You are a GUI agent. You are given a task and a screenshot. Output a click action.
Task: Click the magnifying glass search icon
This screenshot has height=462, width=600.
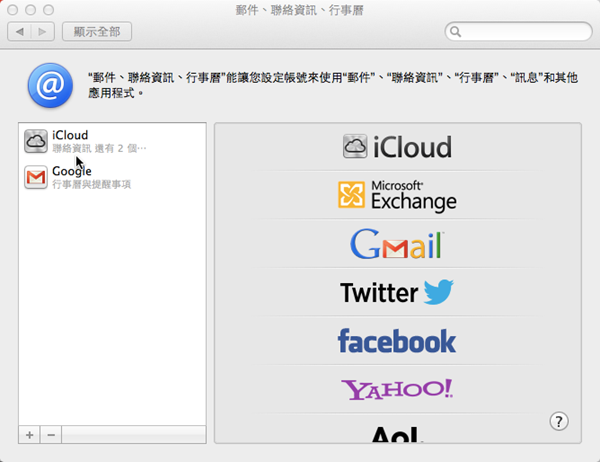(x=455, y=31)
